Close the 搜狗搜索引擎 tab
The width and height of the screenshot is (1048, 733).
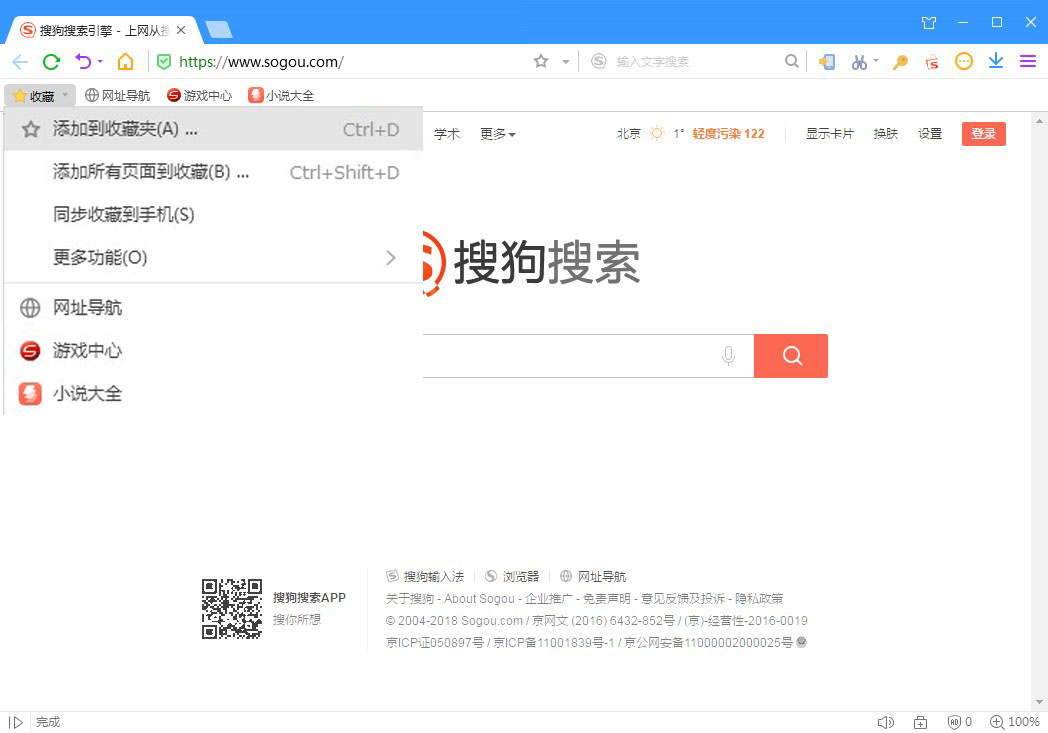[x=180, y=30]
